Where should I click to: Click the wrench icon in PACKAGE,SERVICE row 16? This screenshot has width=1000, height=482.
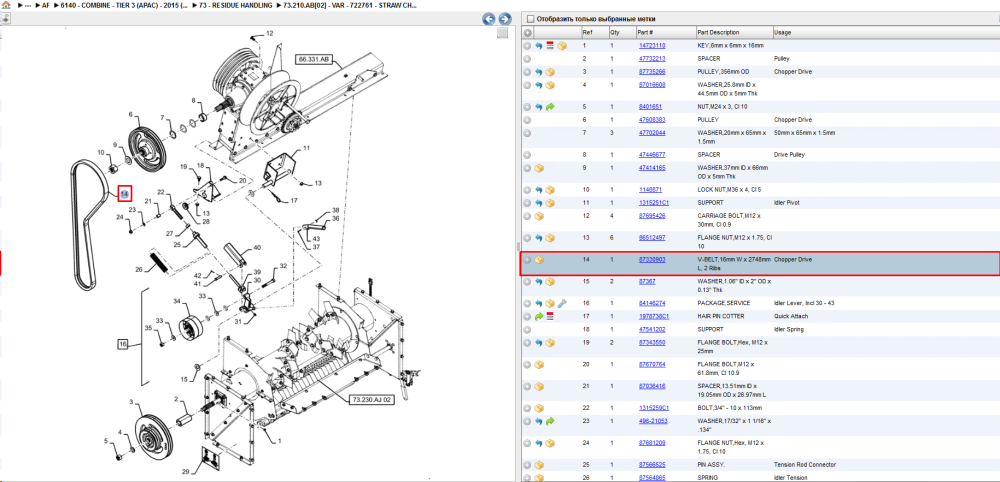[x=561, y=303]
